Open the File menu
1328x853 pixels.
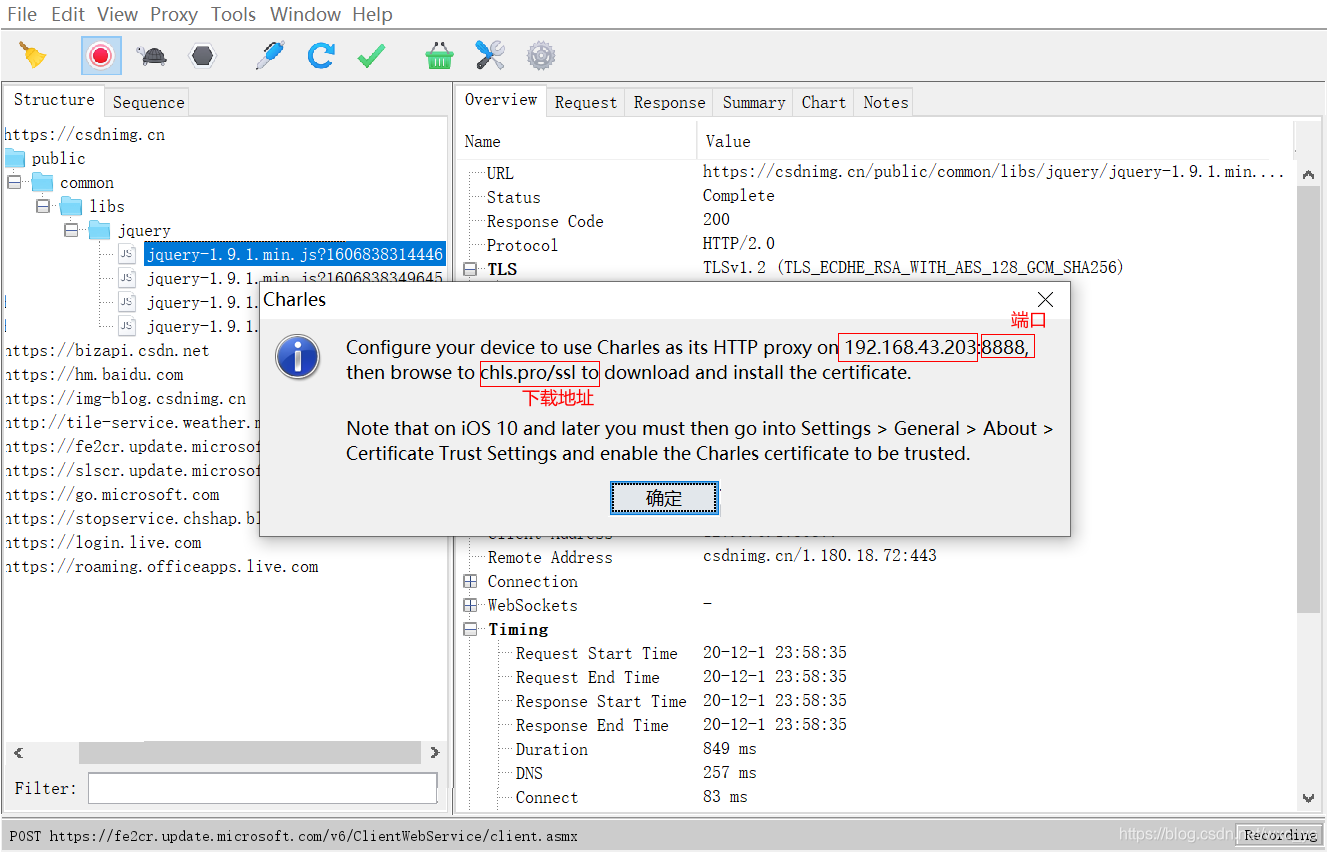click(22, 14)
